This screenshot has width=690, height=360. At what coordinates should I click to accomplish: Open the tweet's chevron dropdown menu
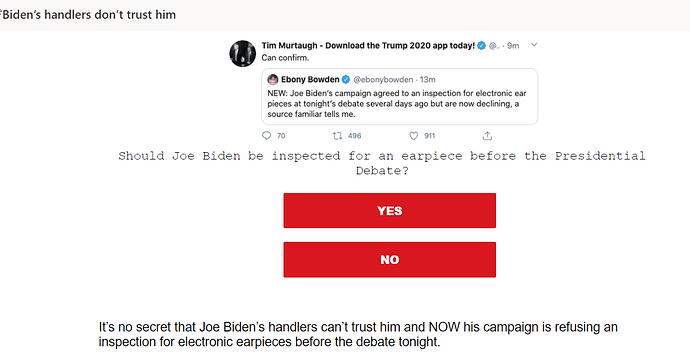pos(534,45)
